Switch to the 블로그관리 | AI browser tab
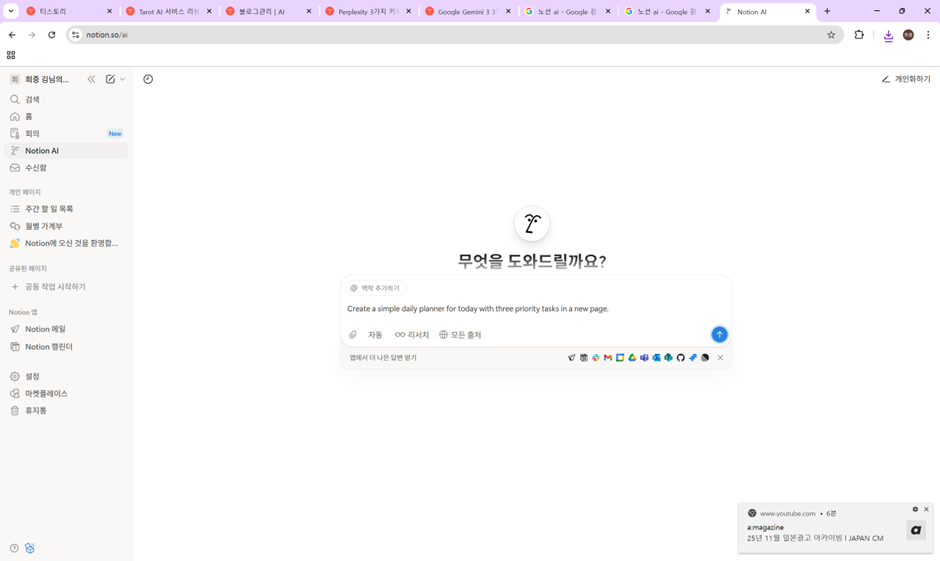 [269, 11]
